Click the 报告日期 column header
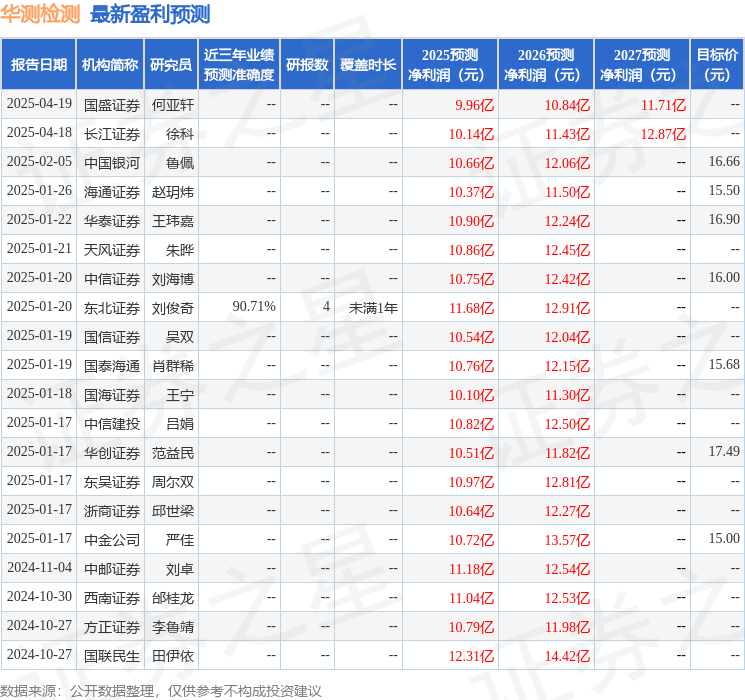This screenshot has width=745, height=700. pos(38,65)
